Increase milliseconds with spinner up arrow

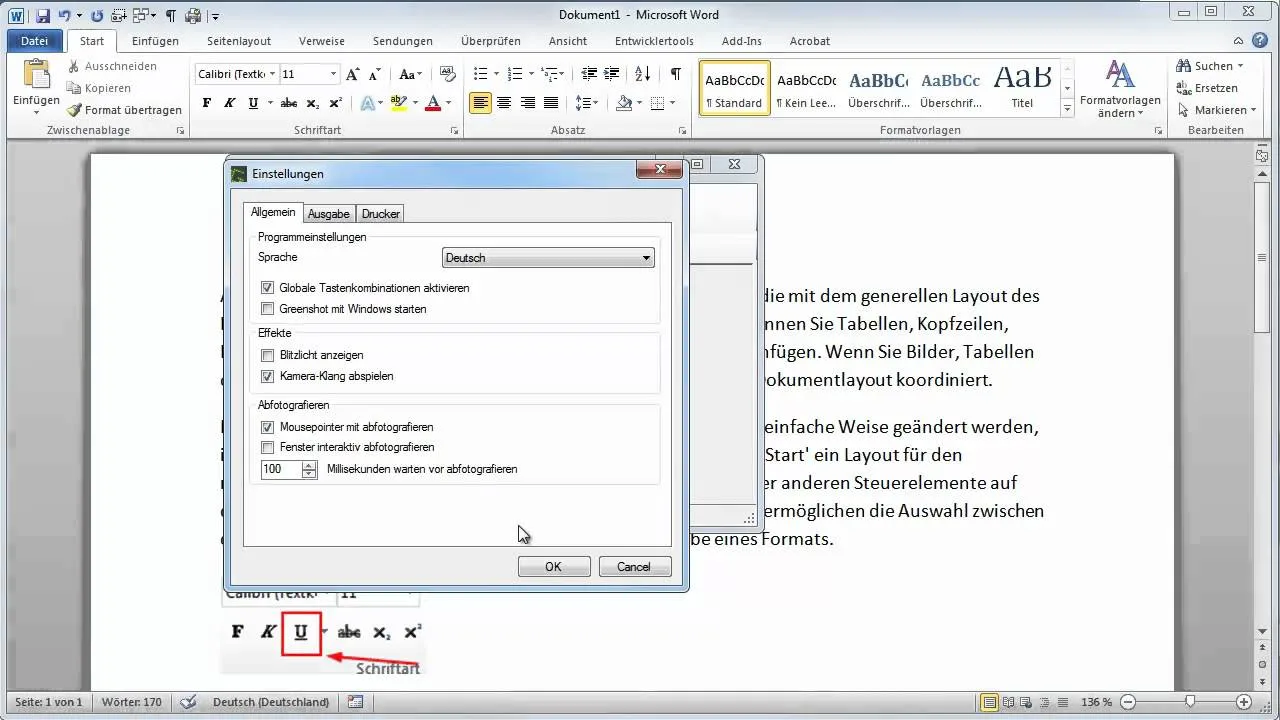[309, 465]
